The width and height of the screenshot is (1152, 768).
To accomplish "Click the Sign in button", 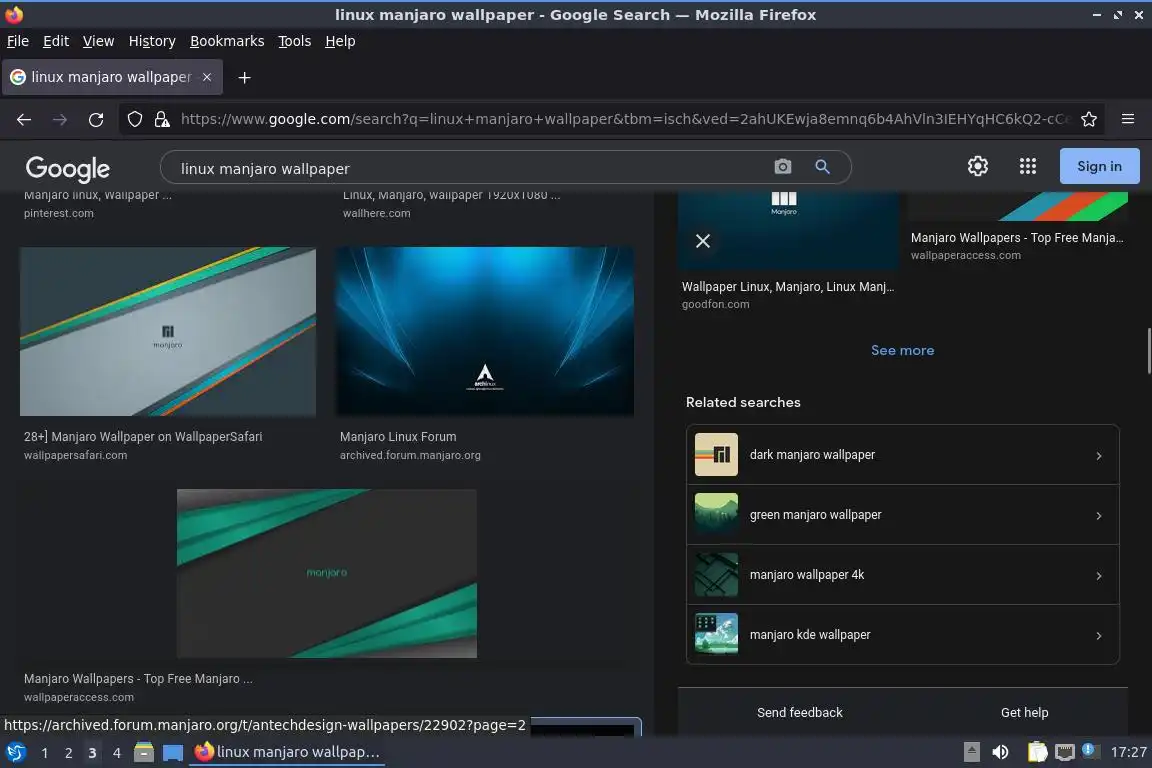I will (x=1099, y=166).
